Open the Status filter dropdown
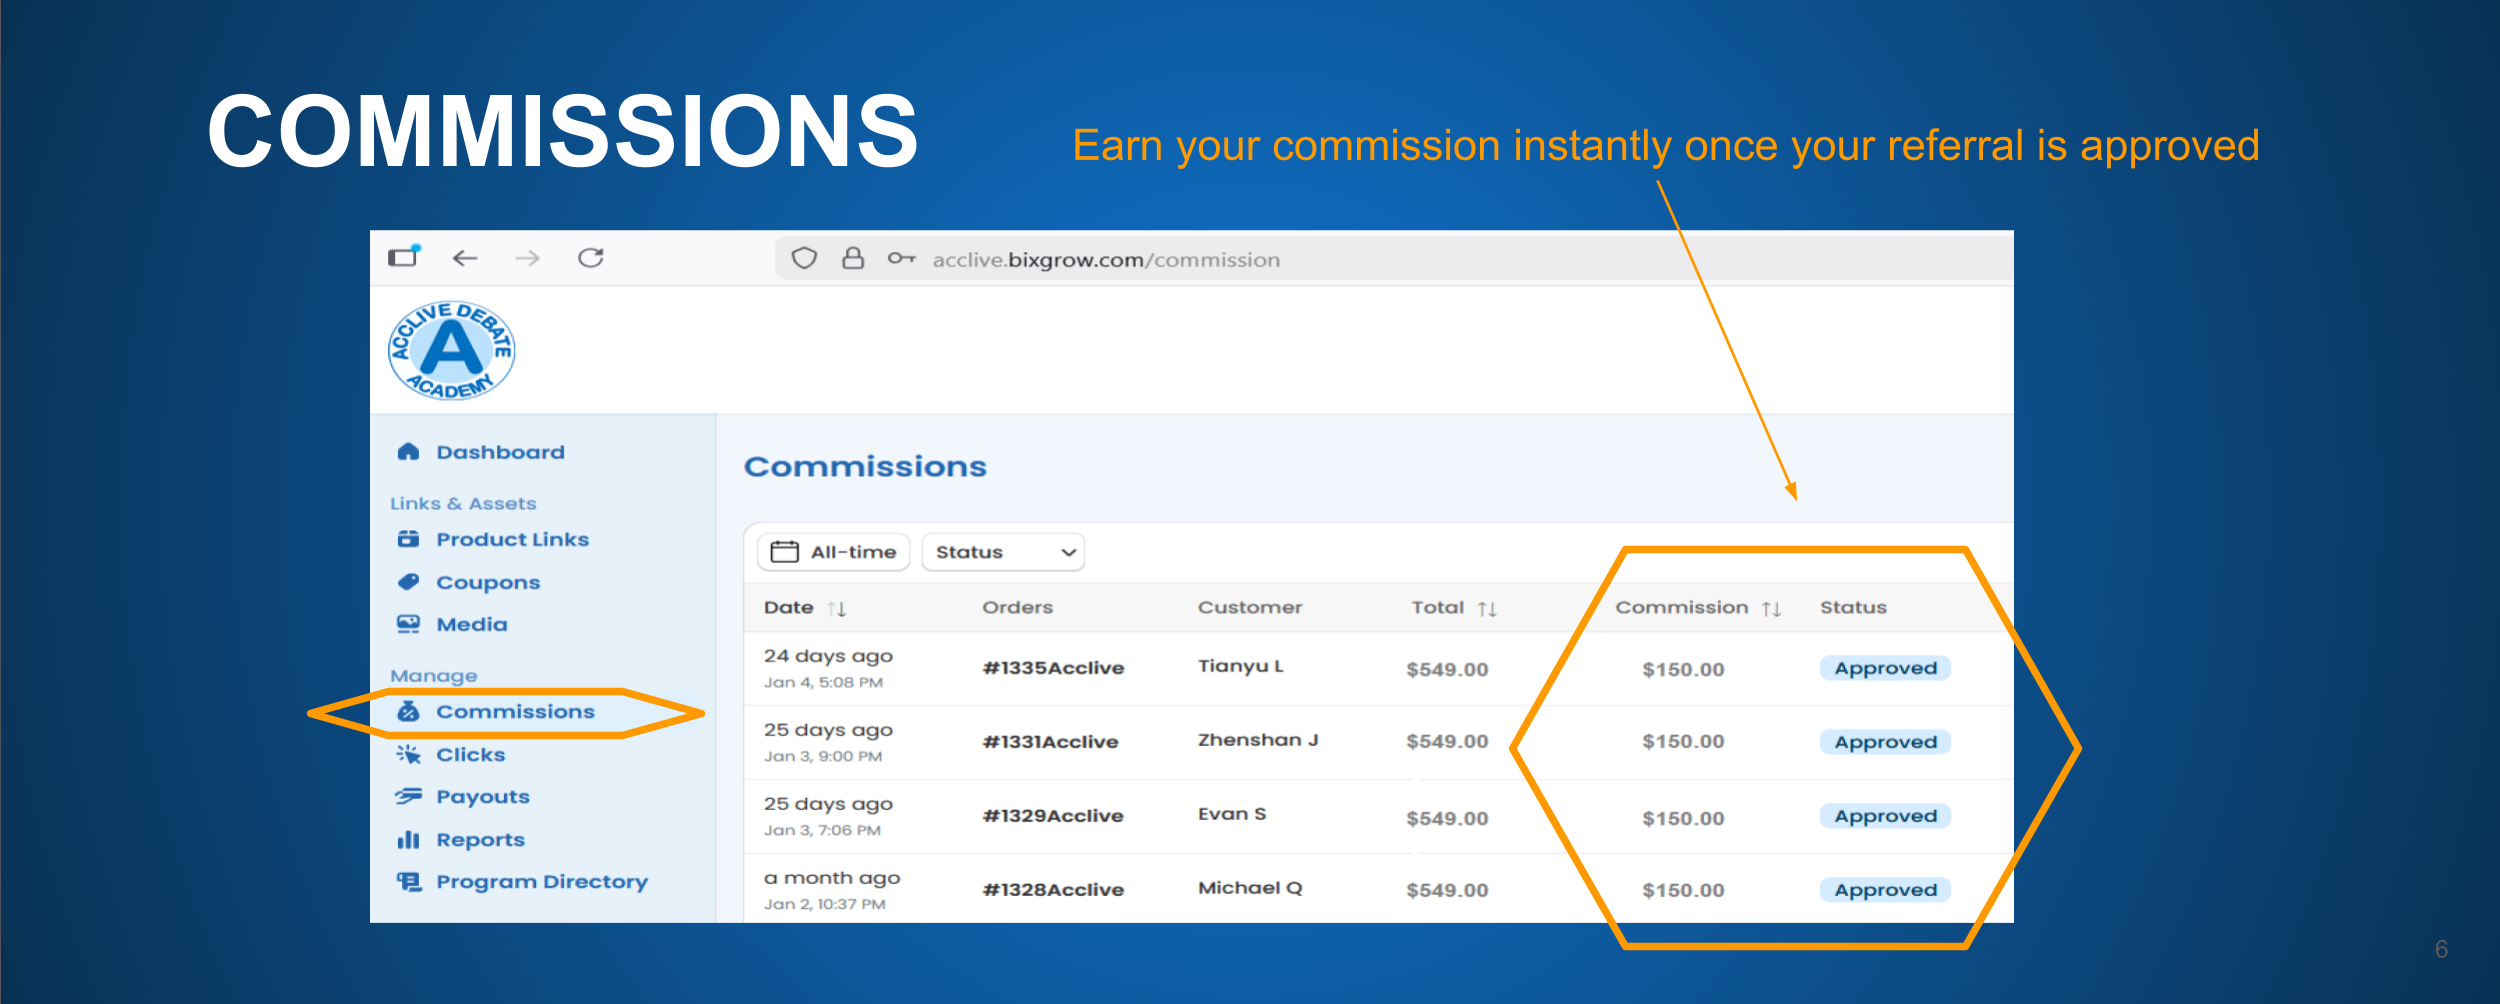Viewport: 2500px width, 1004px height. click(x=1003, y=552)
